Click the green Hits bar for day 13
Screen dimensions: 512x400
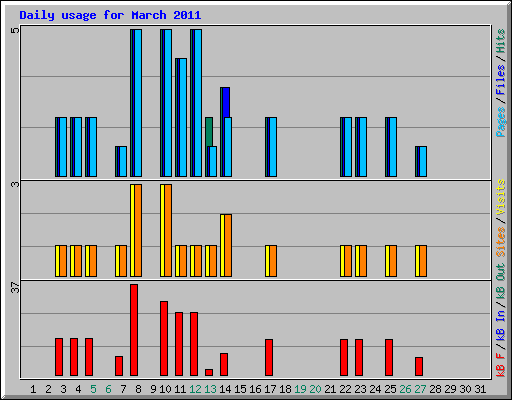[x=209, y=132]
